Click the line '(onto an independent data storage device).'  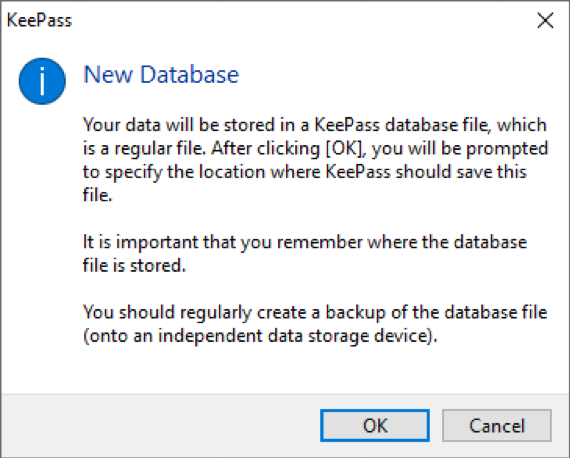[260, 336]
